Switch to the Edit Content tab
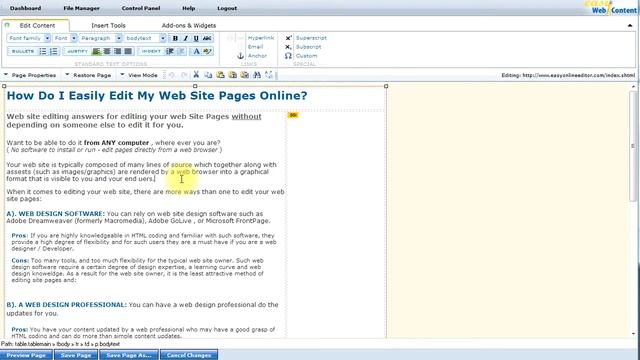Screen dimensions: 640x360 [37, 25]
